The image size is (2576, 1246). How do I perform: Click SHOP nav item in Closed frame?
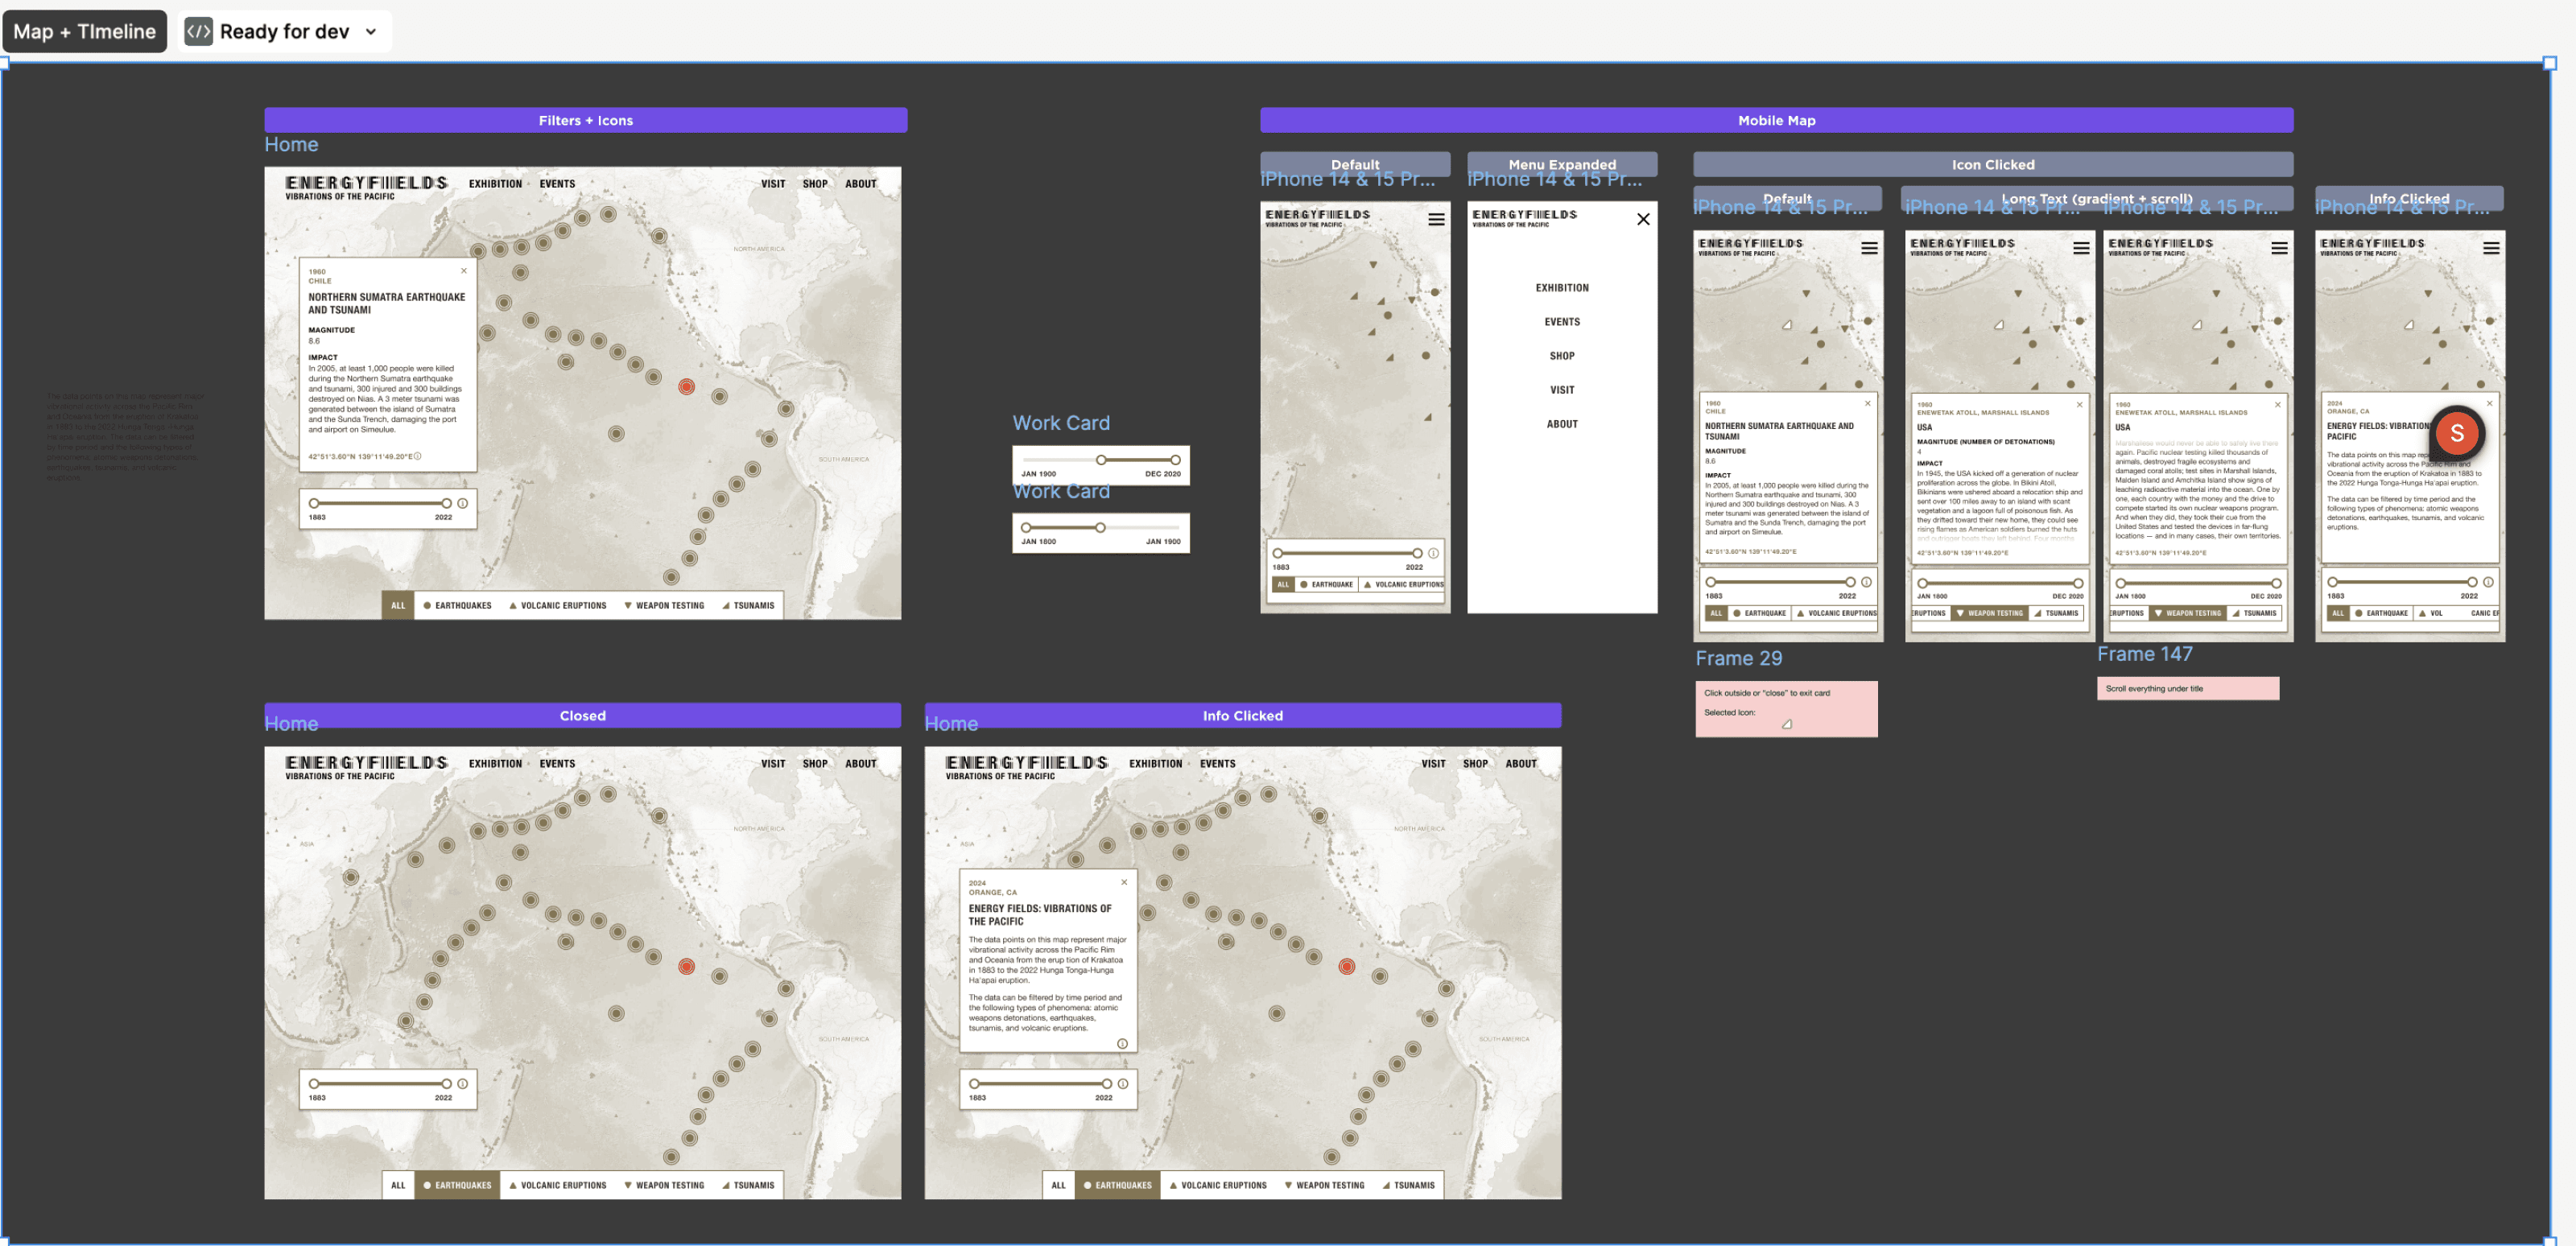(x=815, y=763)
